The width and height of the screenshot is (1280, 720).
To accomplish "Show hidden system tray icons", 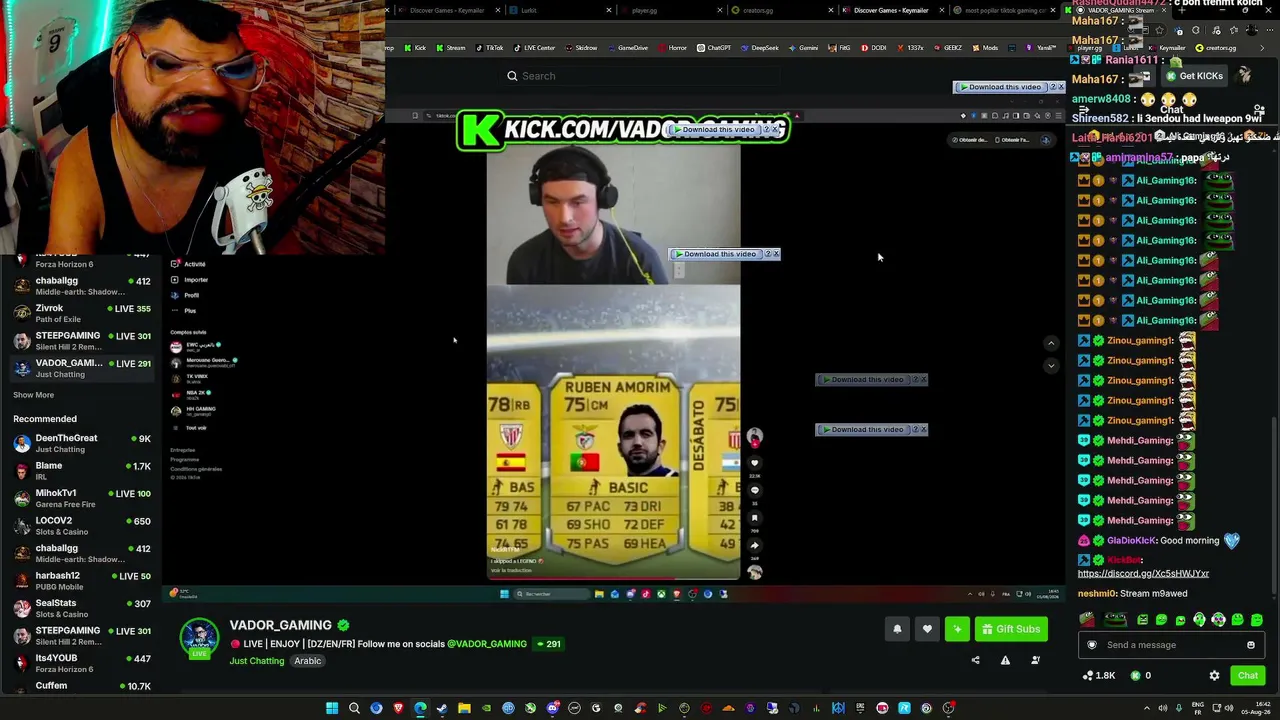I will 1146,708.
